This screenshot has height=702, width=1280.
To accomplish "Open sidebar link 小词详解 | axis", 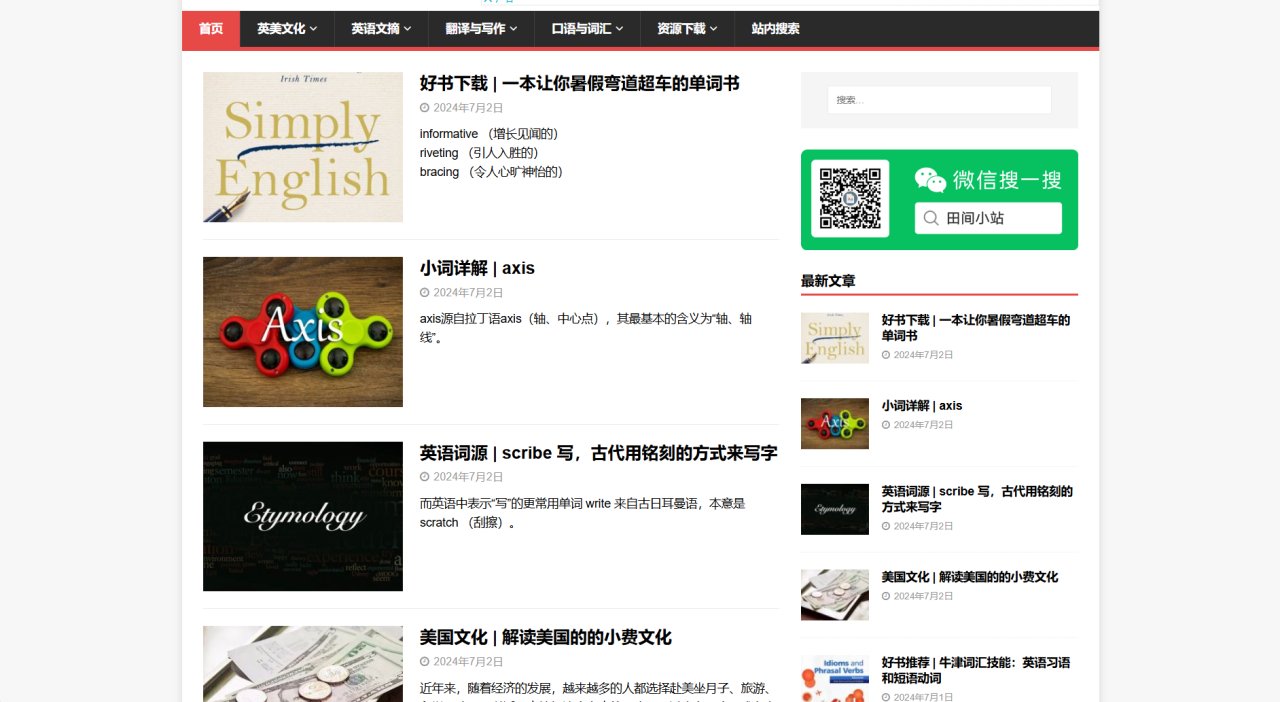I will (x=921, y=406).
